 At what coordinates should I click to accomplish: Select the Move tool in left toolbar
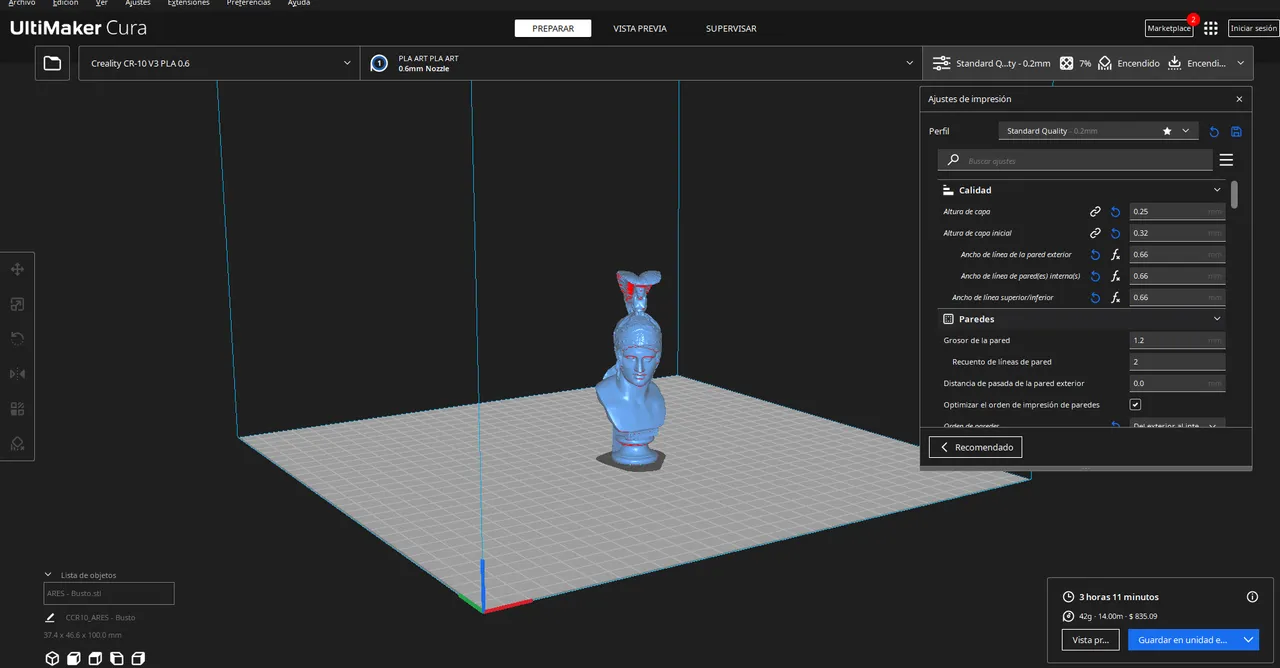coord(17,269)
